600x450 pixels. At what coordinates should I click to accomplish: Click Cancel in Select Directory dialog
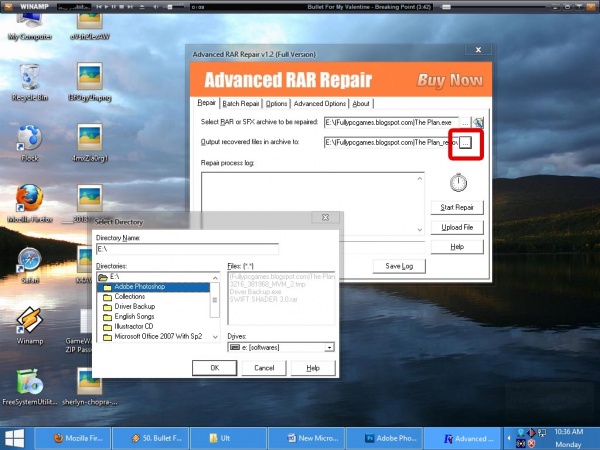tap(264, 368)
